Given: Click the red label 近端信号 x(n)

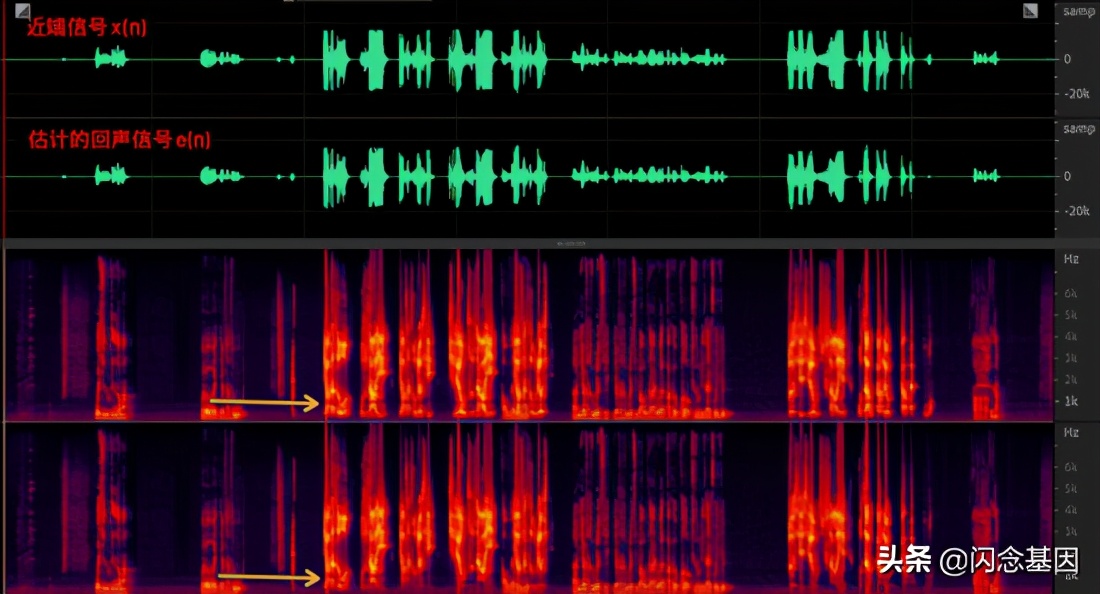Looking at the screenshot, I should click(x=87, y=28).
